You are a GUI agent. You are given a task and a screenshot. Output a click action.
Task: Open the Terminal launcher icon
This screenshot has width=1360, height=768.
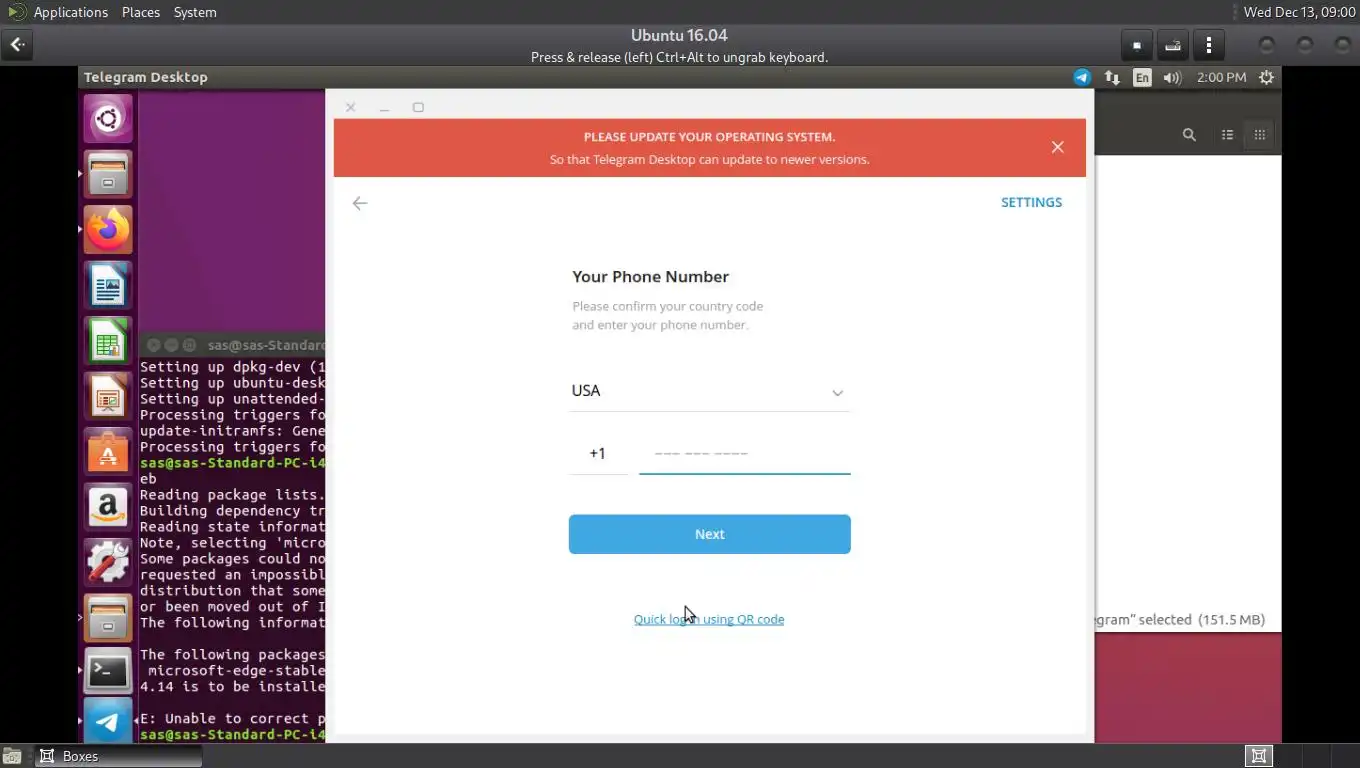[108, 672]
